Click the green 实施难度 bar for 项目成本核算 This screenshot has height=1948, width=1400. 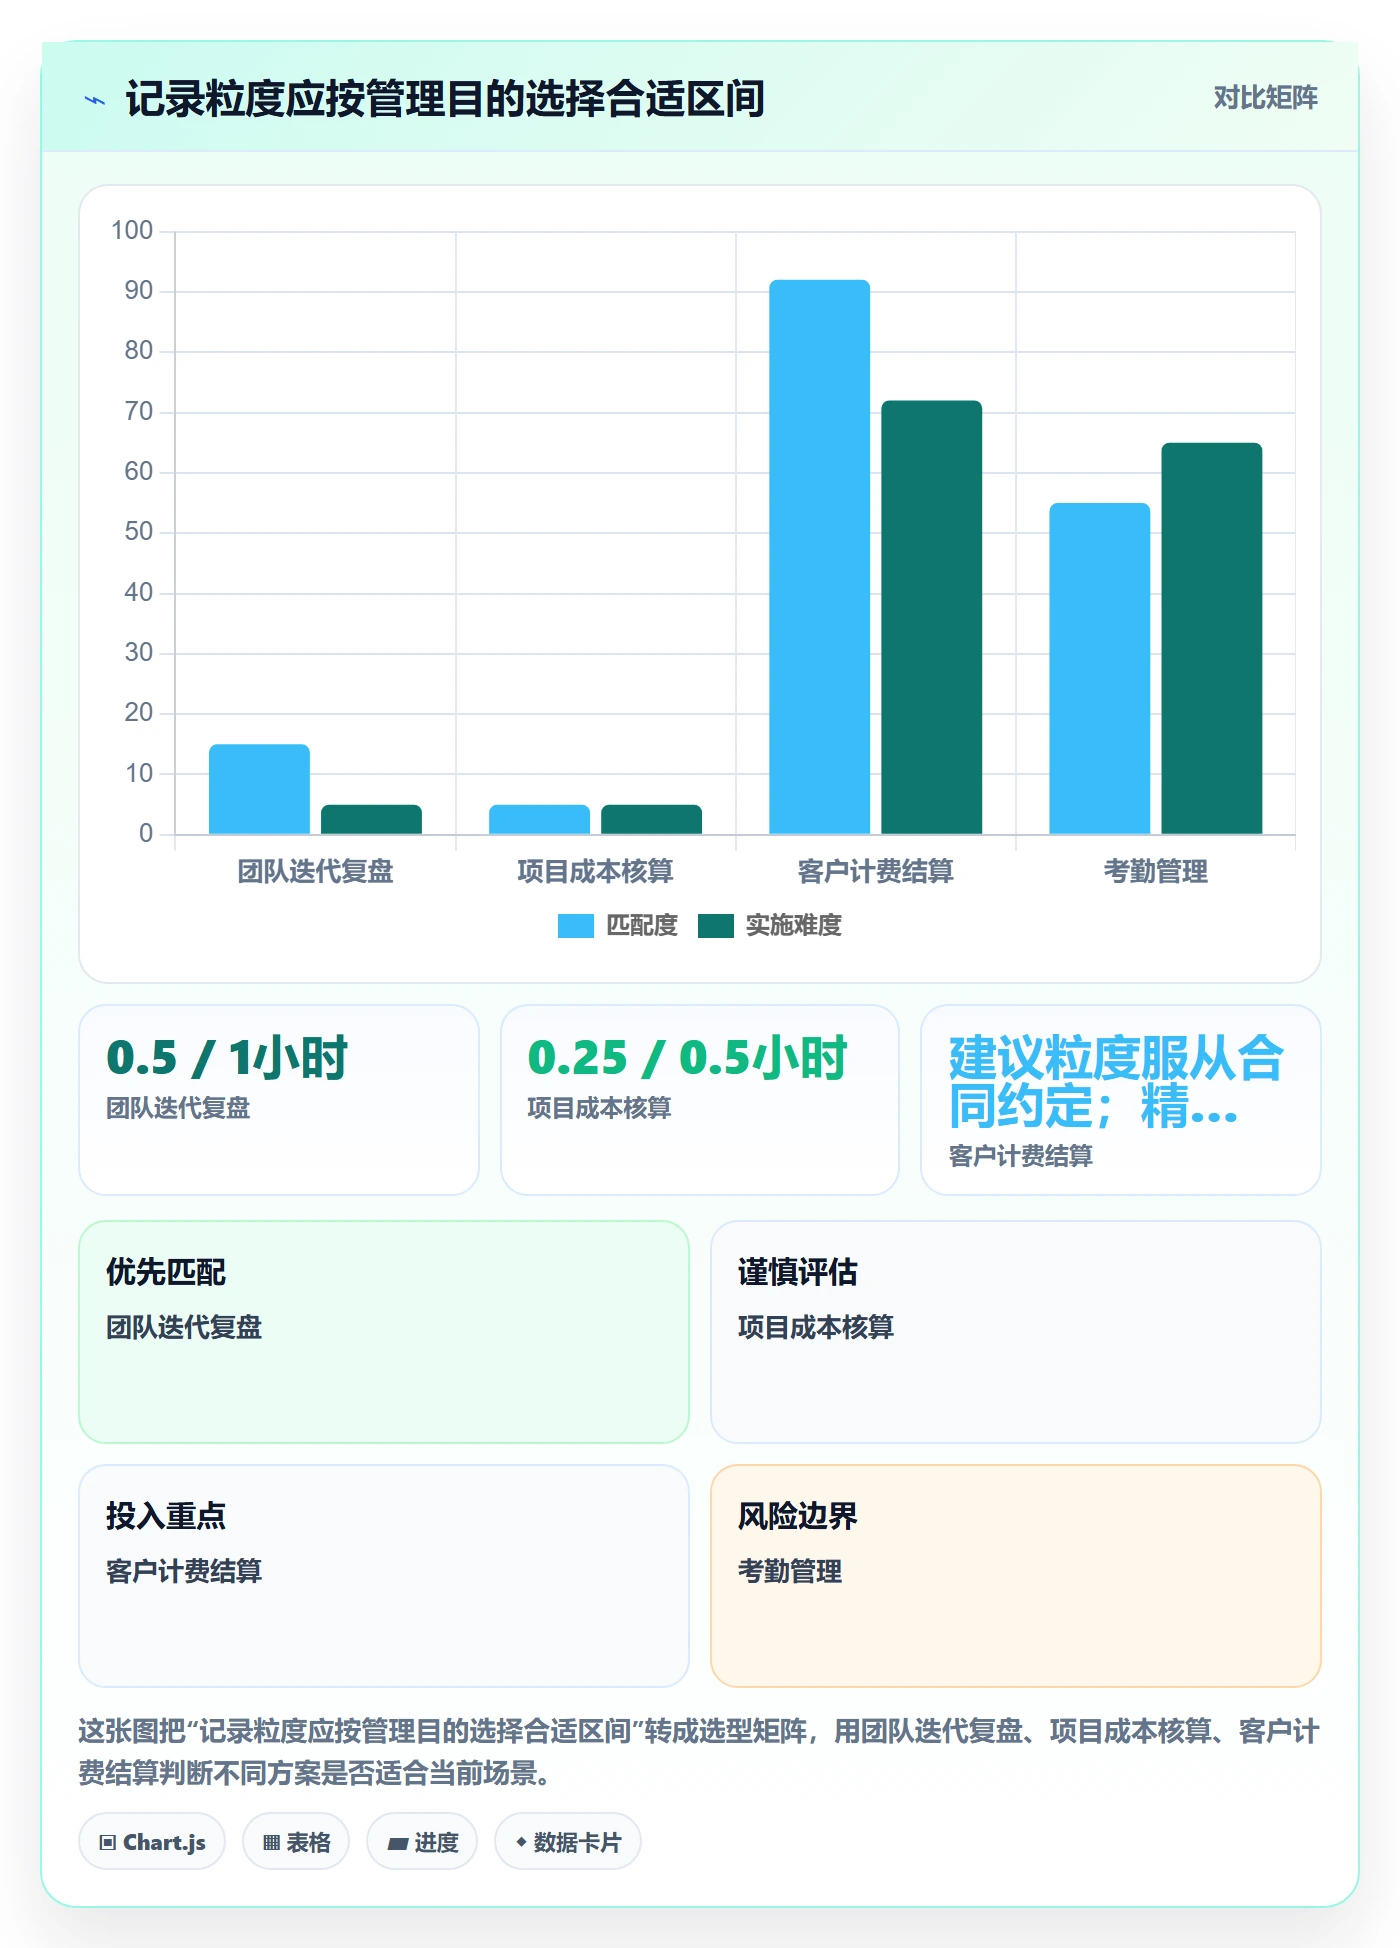click(x=651, y=819)
